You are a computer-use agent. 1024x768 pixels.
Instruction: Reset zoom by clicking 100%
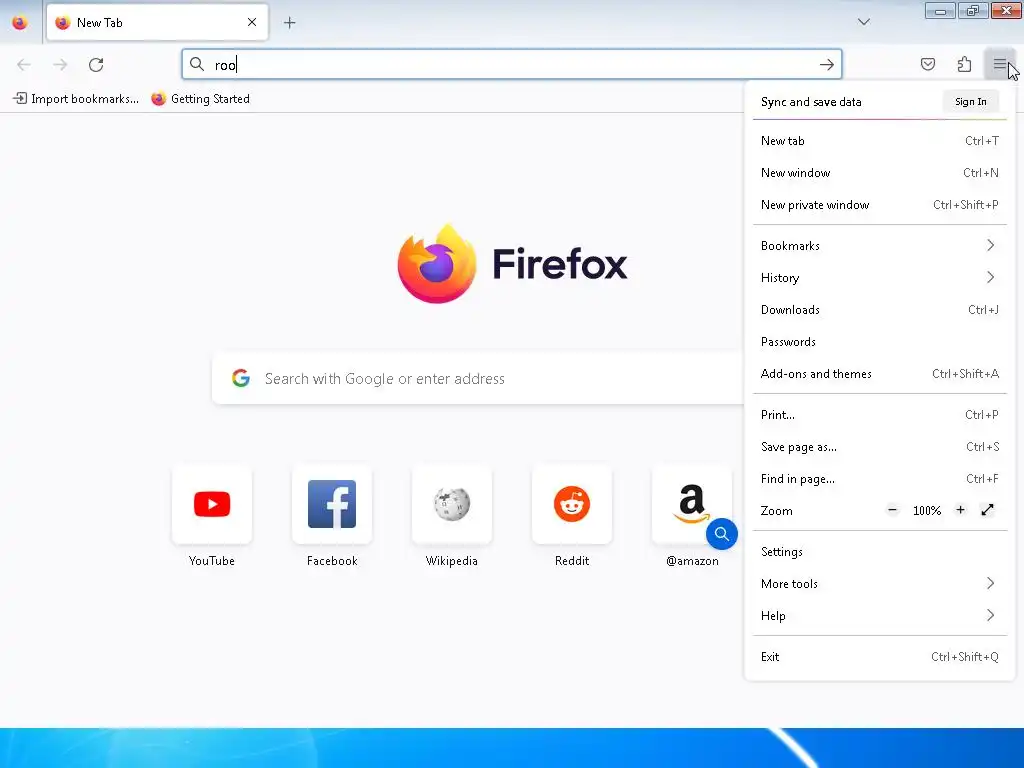pyautogui.click(x=927, y=511)
